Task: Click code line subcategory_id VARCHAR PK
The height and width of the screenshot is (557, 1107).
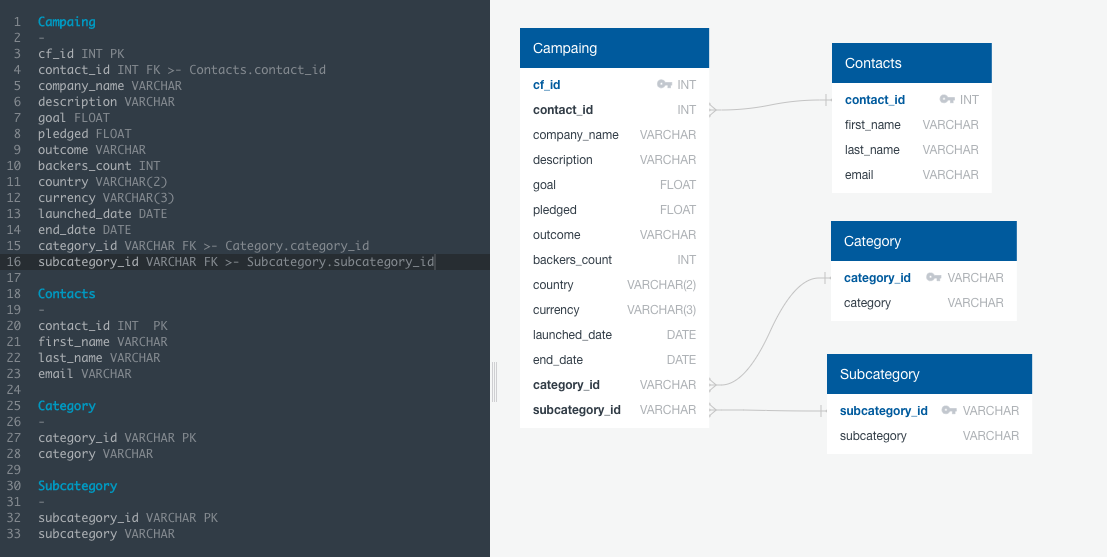Action: (x=128, y=517)
